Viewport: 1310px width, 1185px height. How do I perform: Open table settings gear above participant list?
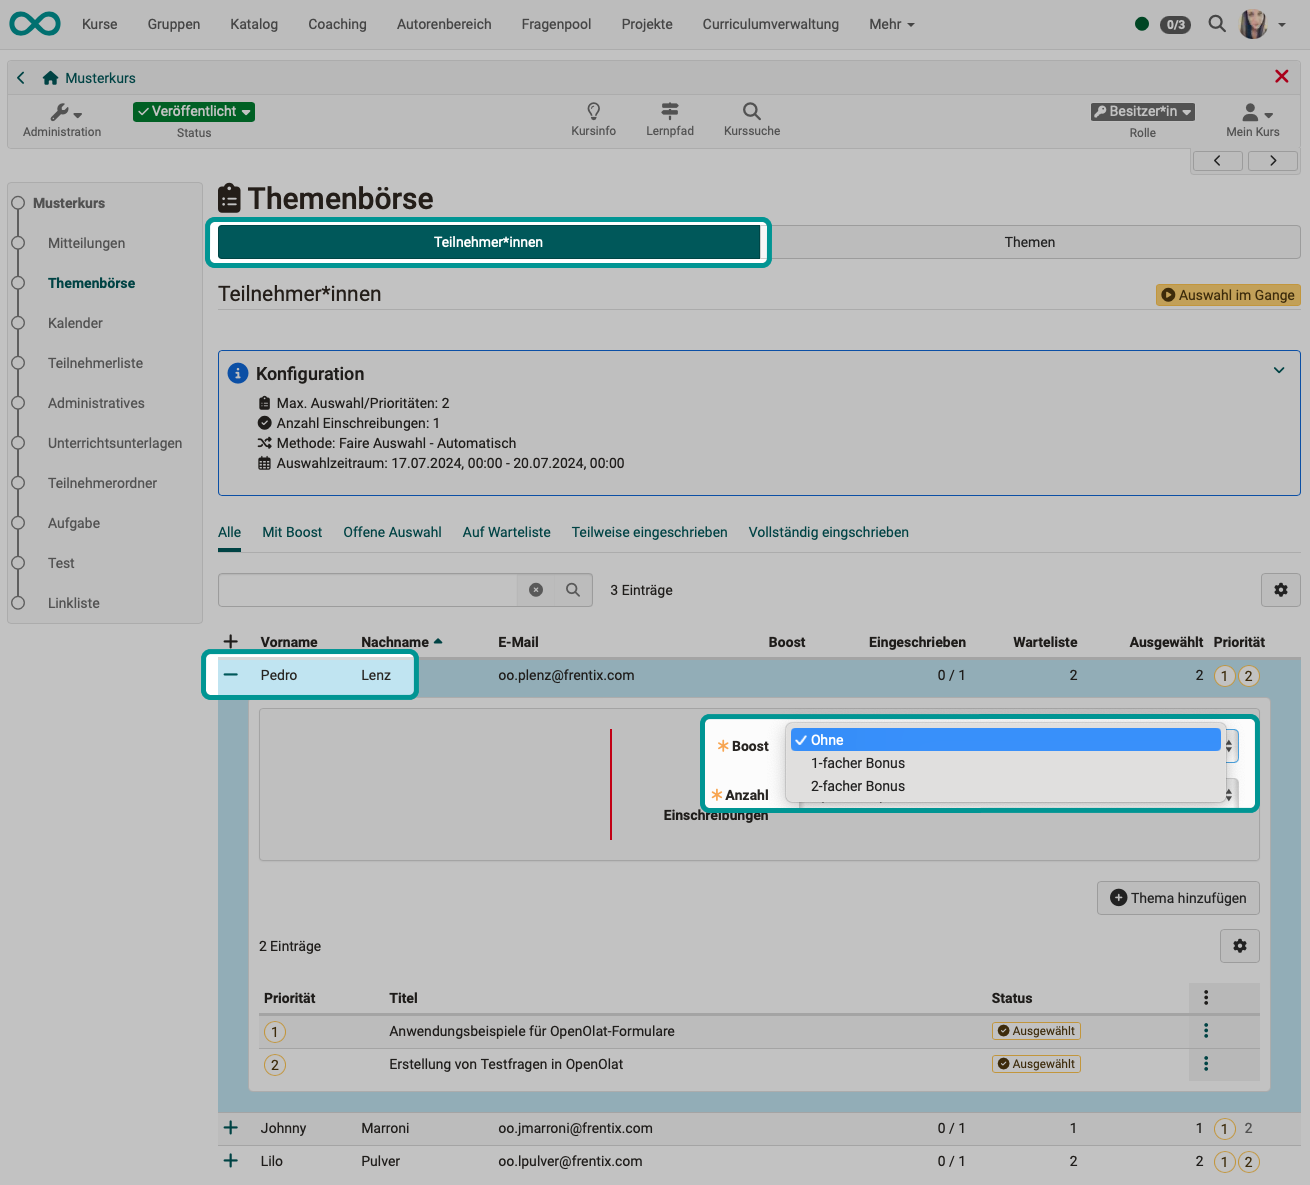(x=1281, y=590)
